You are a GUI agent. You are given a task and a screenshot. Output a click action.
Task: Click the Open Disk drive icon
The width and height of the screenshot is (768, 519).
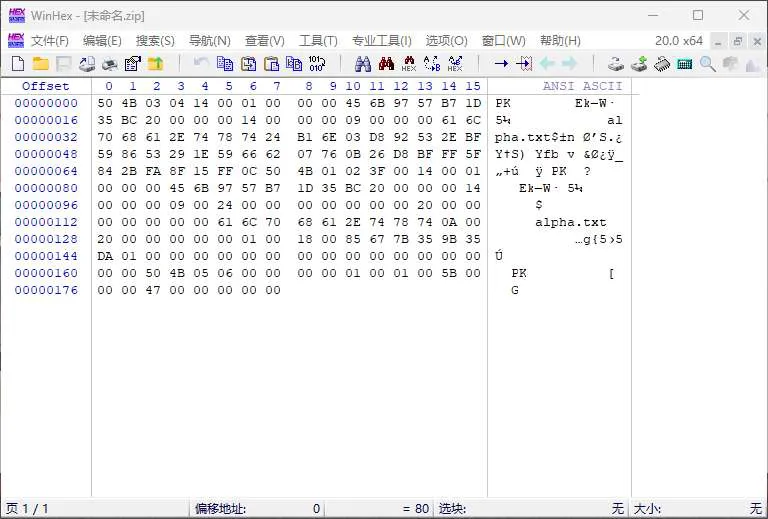point(616,64)
